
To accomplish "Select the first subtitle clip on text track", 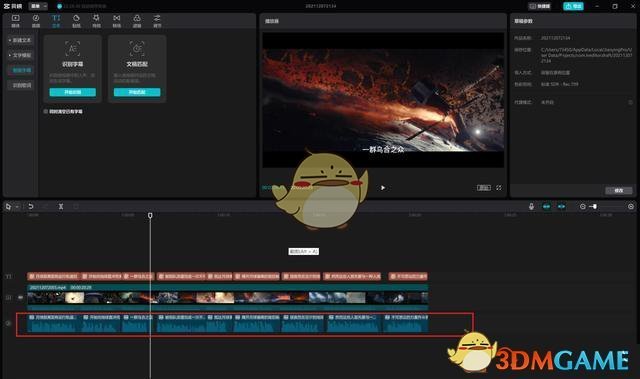I will tap(53, 276).
